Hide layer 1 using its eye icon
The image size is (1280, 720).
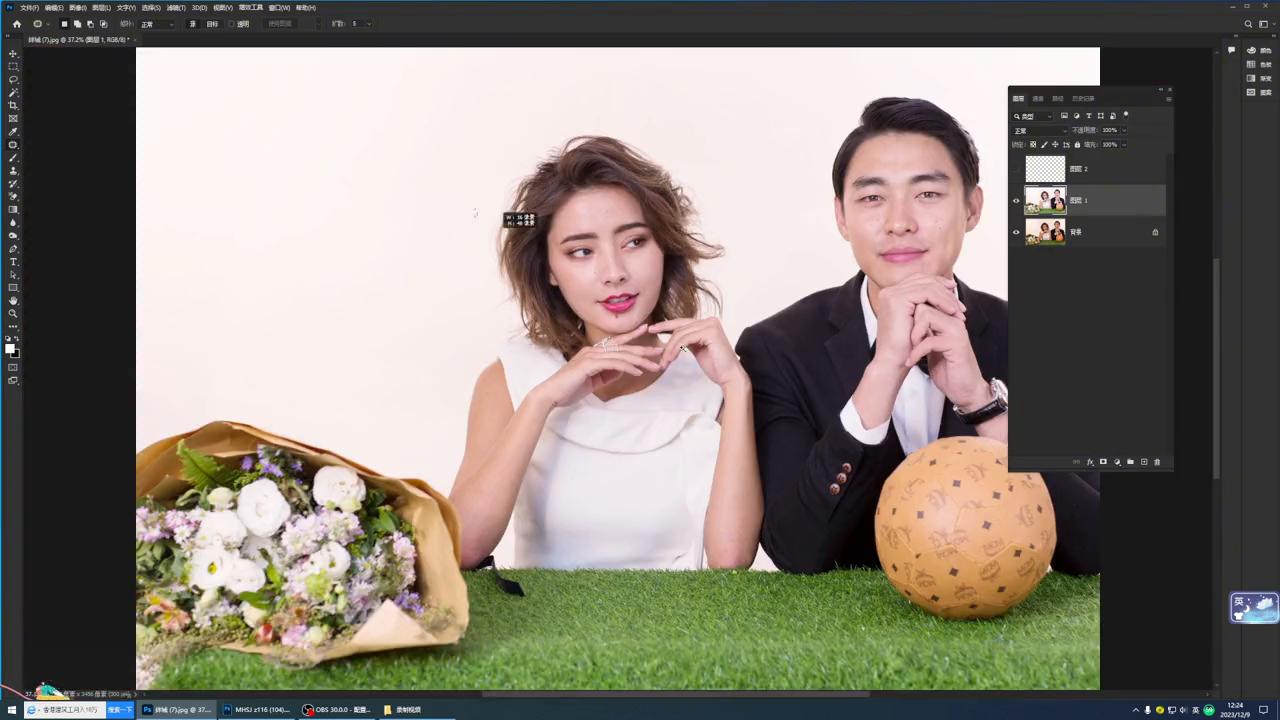pyautogui.click(x=1016, y=201)
